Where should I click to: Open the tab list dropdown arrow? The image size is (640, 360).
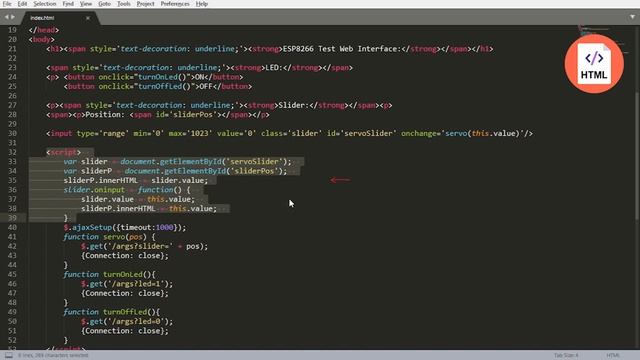[632, 17]
